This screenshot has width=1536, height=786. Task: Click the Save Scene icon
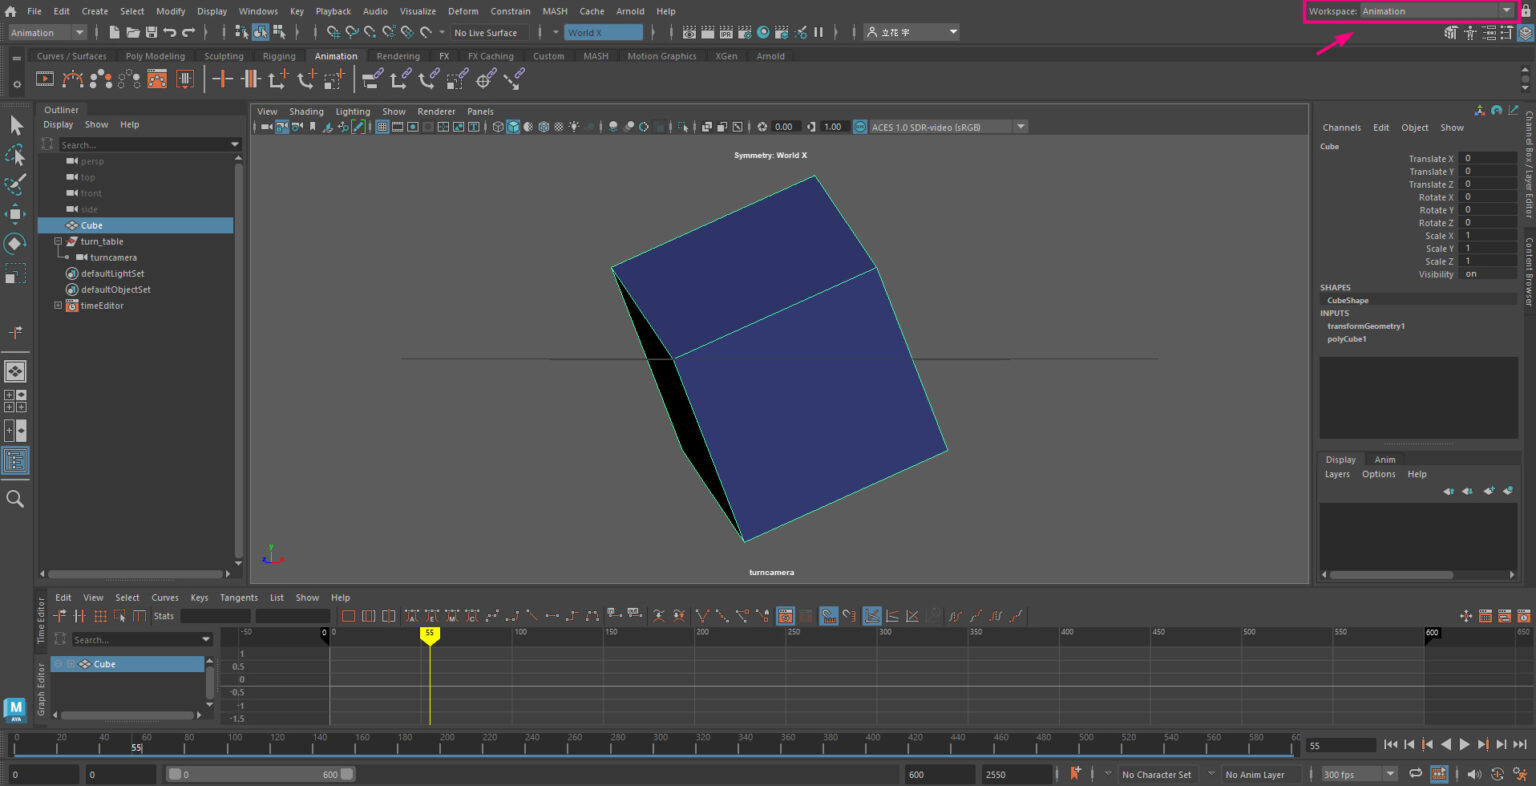[x=151, y=31]
